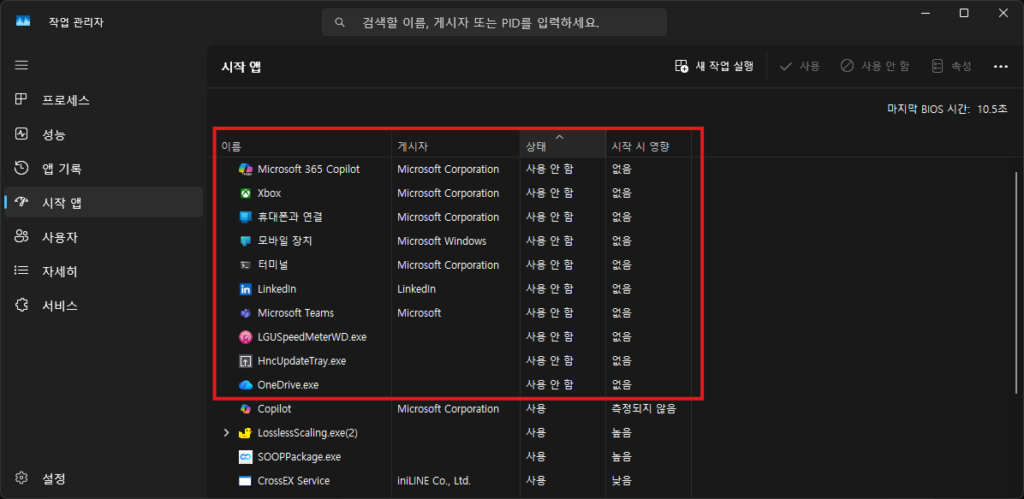
Task: Select the SOOPPackage.exe name text
Action: pyautogui.click(x=298, y=457)
